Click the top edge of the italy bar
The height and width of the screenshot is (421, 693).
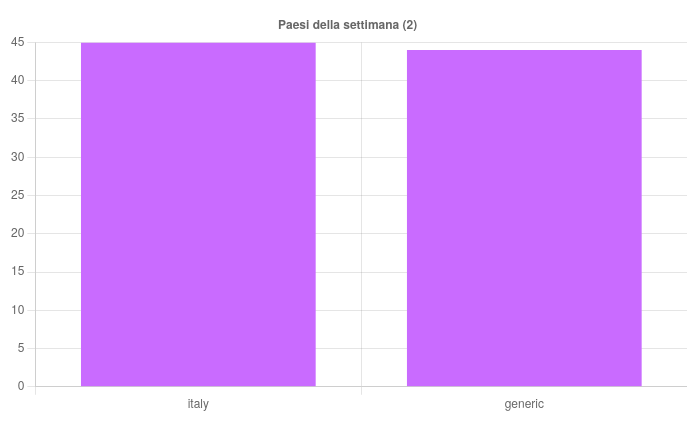[198, 43]
